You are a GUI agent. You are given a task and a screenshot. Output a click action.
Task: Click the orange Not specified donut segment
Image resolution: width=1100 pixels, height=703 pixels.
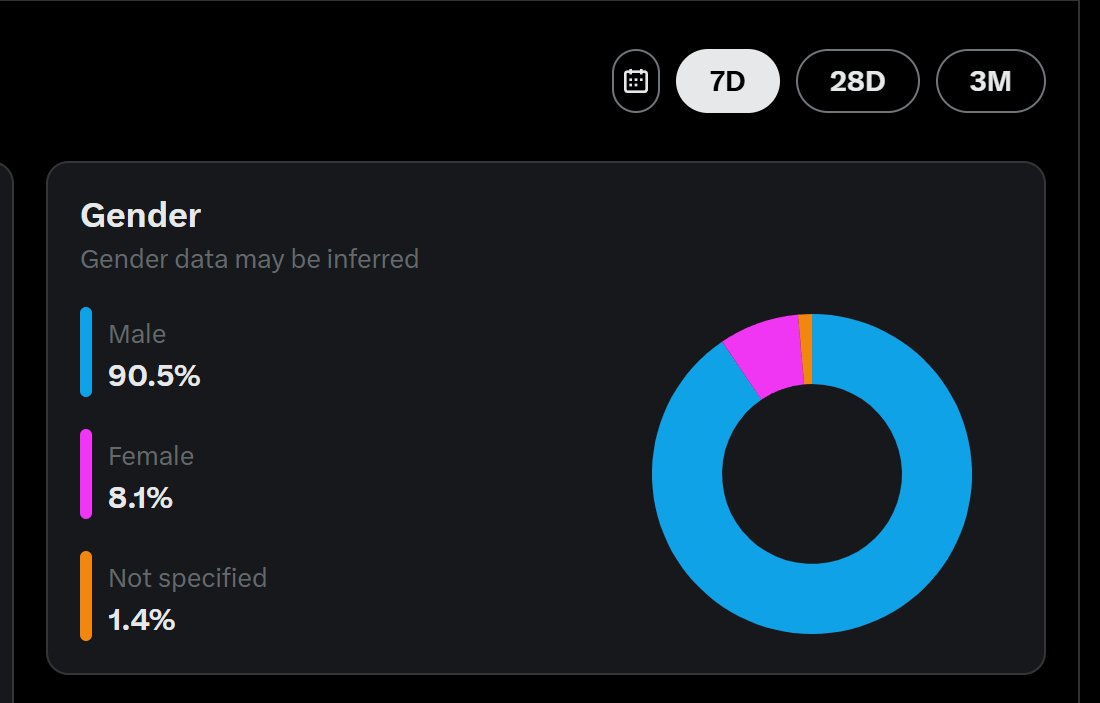pyautogui.click(x=806, y=349)
